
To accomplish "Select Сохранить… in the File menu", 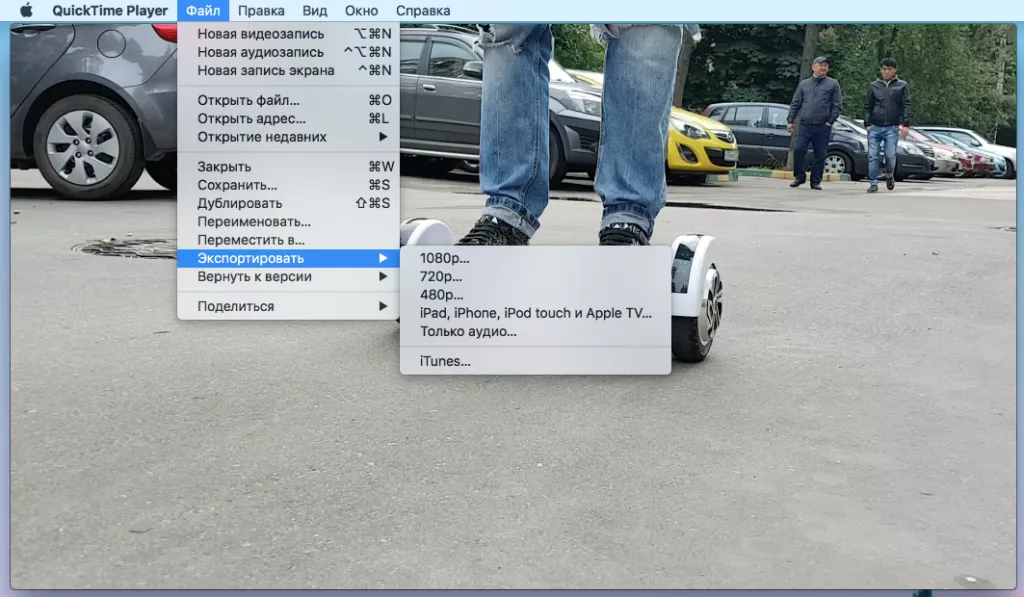I will 237,185.
